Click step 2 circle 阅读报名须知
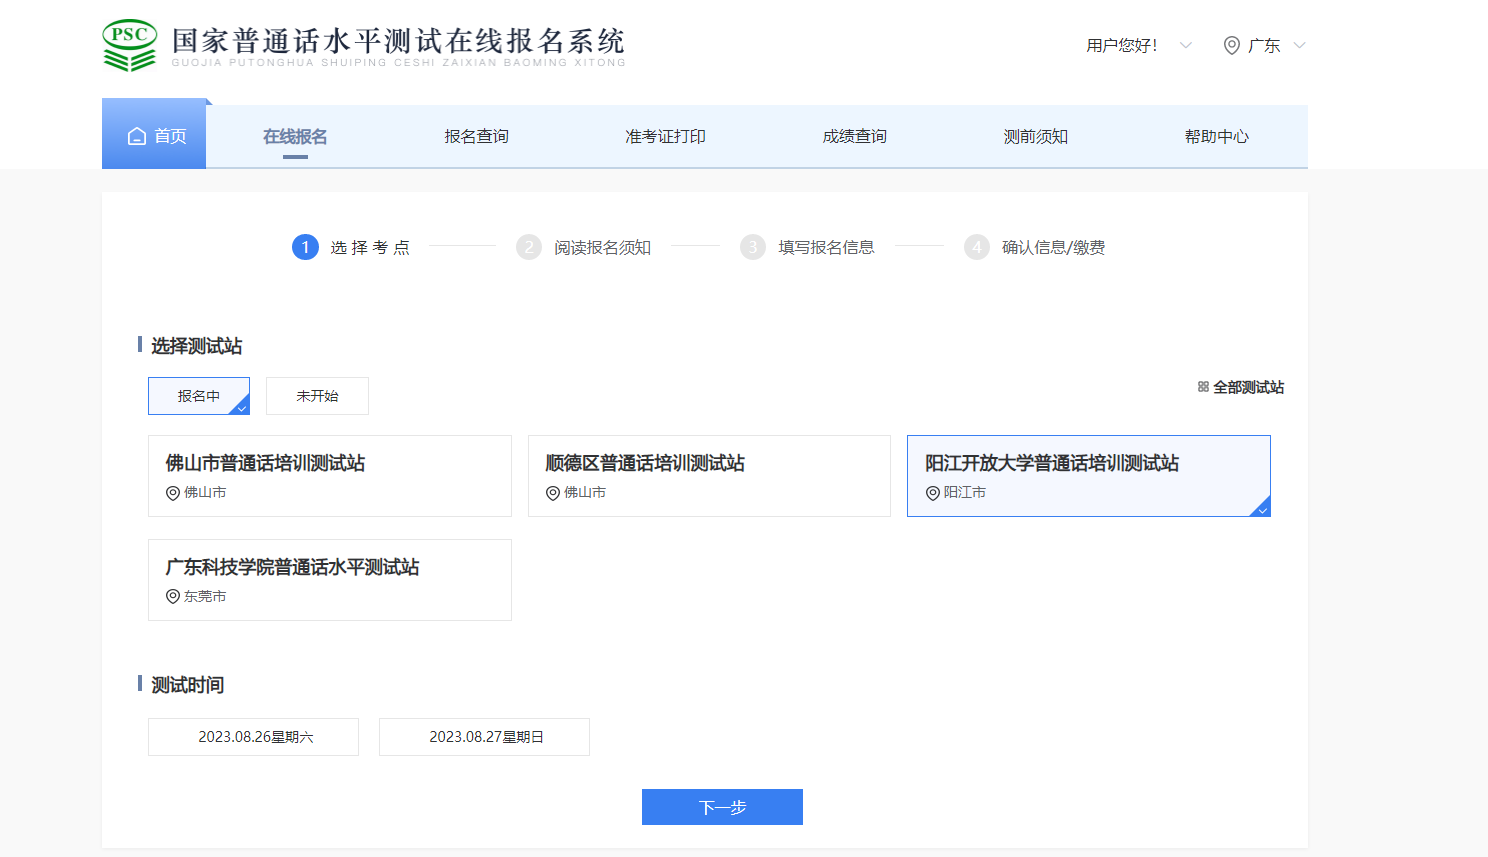This screenshot has height=857, width=1488. click(529, 247)
